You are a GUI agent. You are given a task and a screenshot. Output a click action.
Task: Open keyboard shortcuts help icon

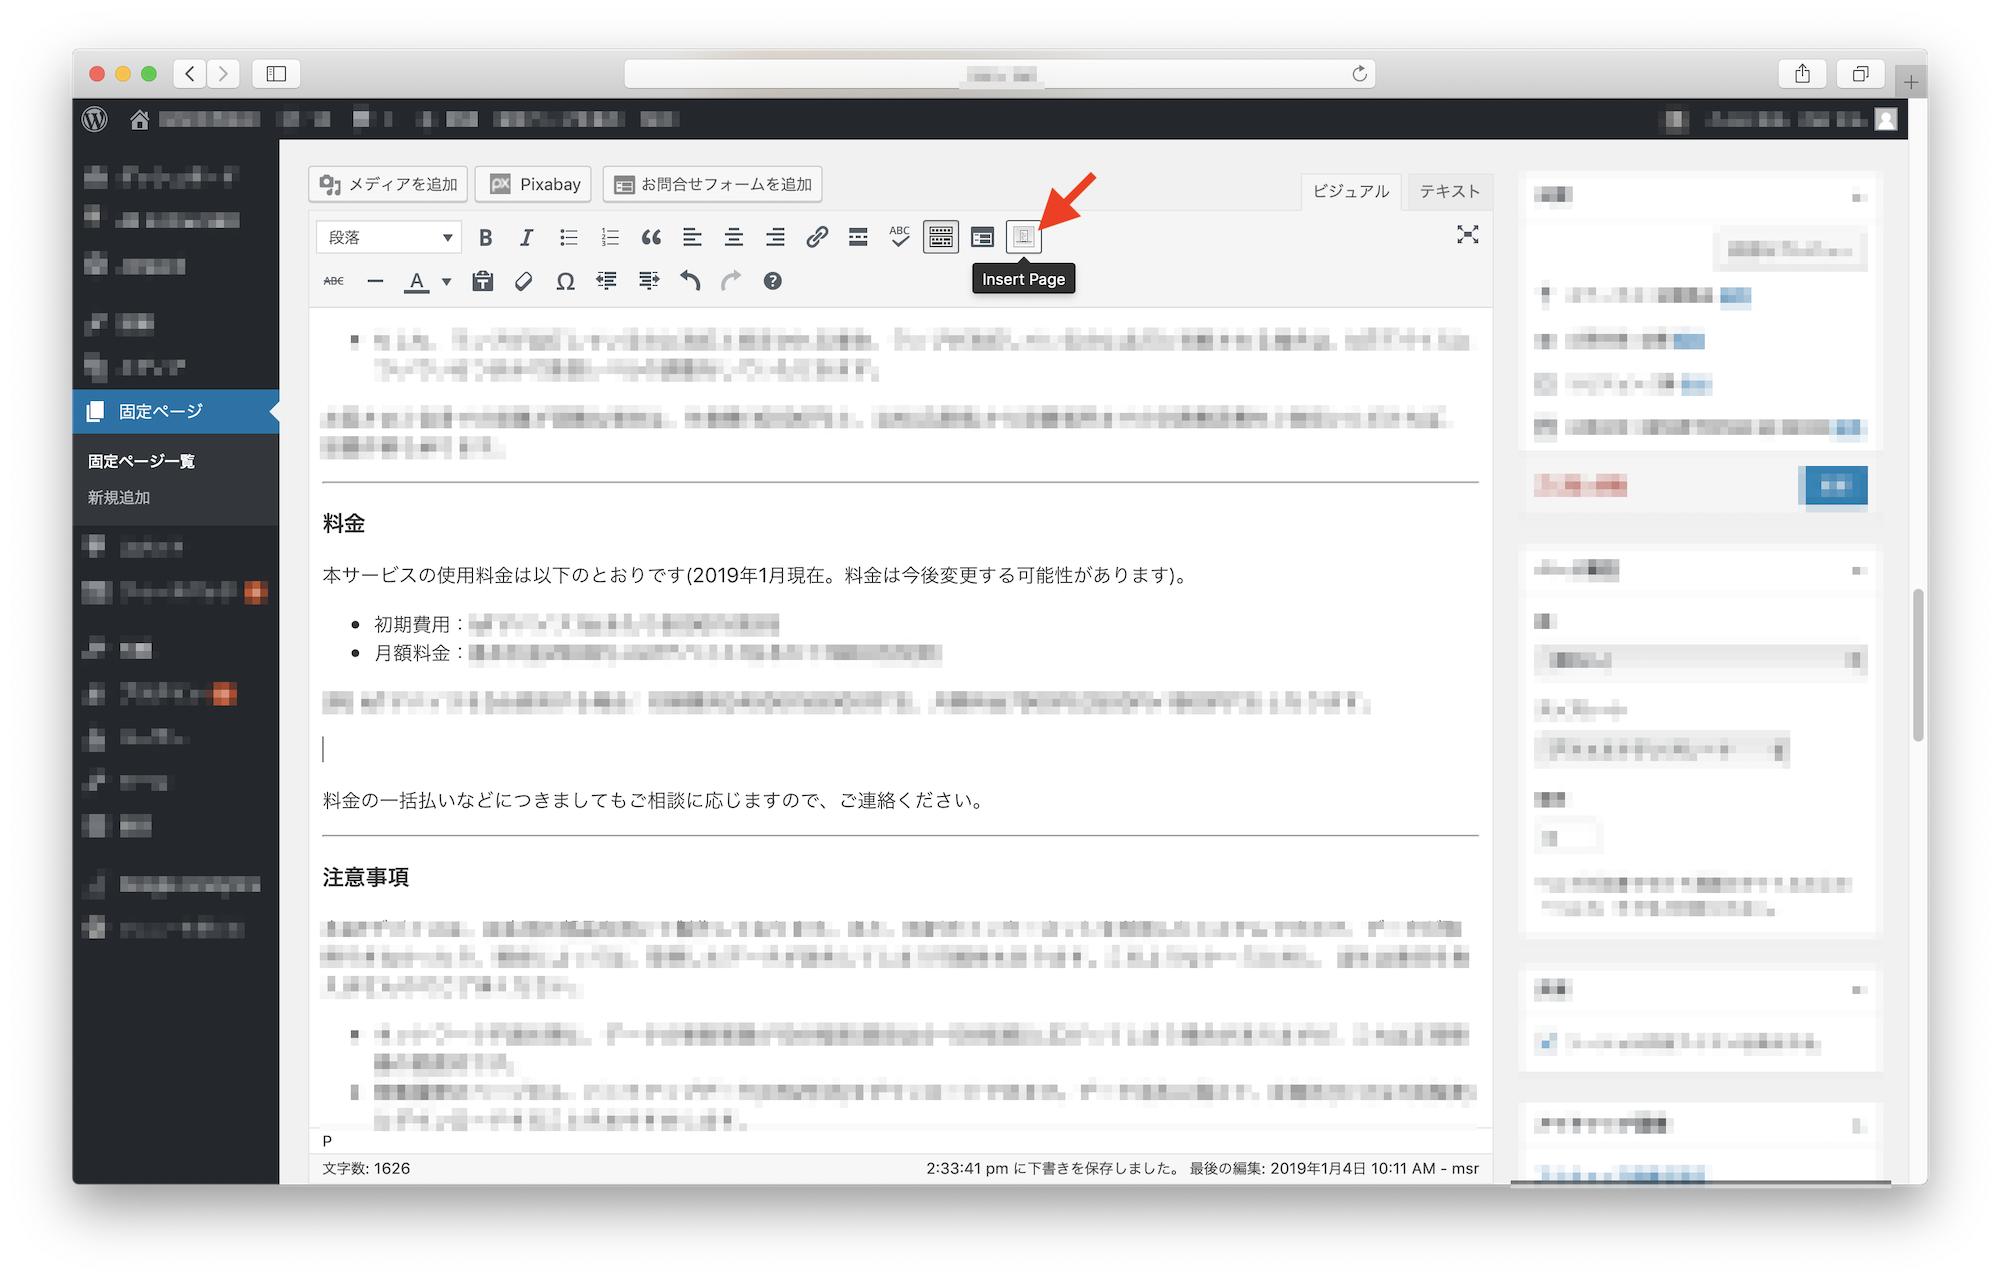click(772, 281)
